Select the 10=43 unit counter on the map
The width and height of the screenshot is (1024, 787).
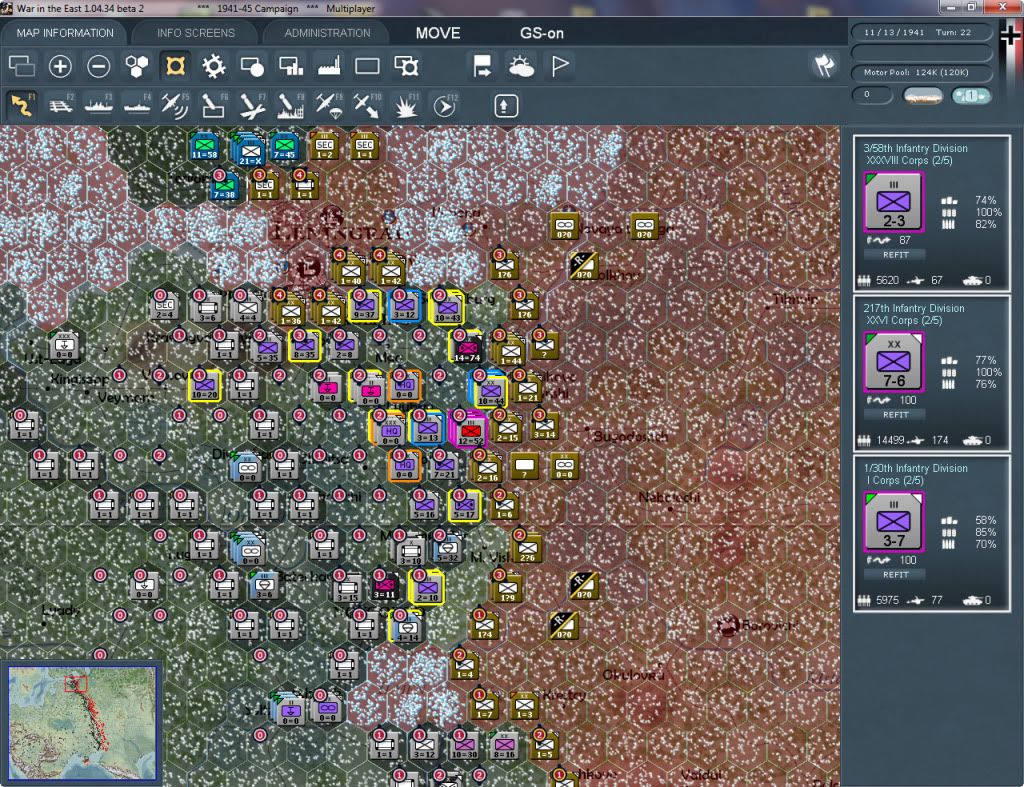447,308
